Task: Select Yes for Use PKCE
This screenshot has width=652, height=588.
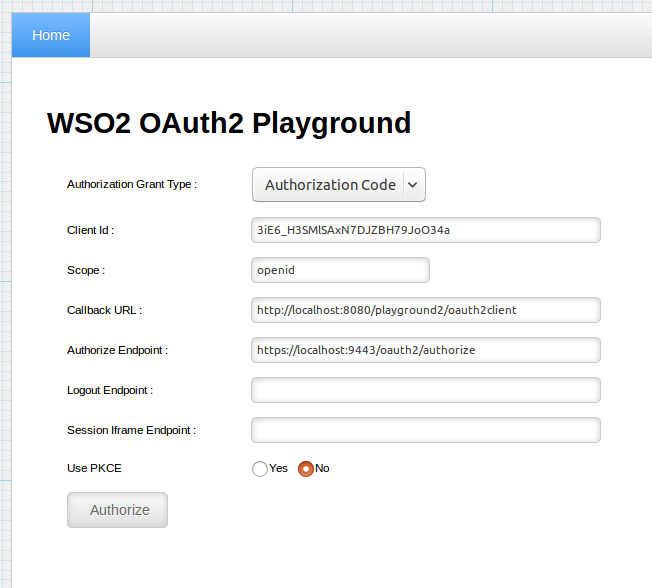Action: (260, 469)
